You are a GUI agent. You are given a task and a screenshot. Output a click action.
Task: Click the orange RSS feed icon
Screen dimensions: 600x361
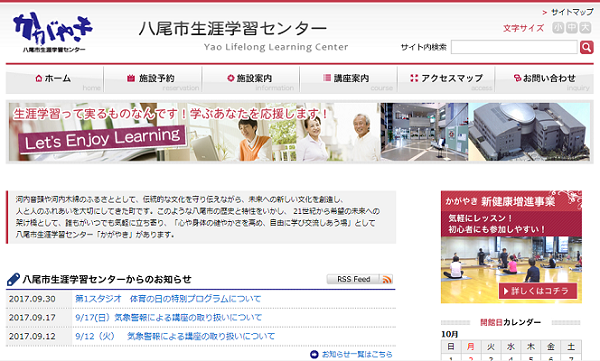387,279
